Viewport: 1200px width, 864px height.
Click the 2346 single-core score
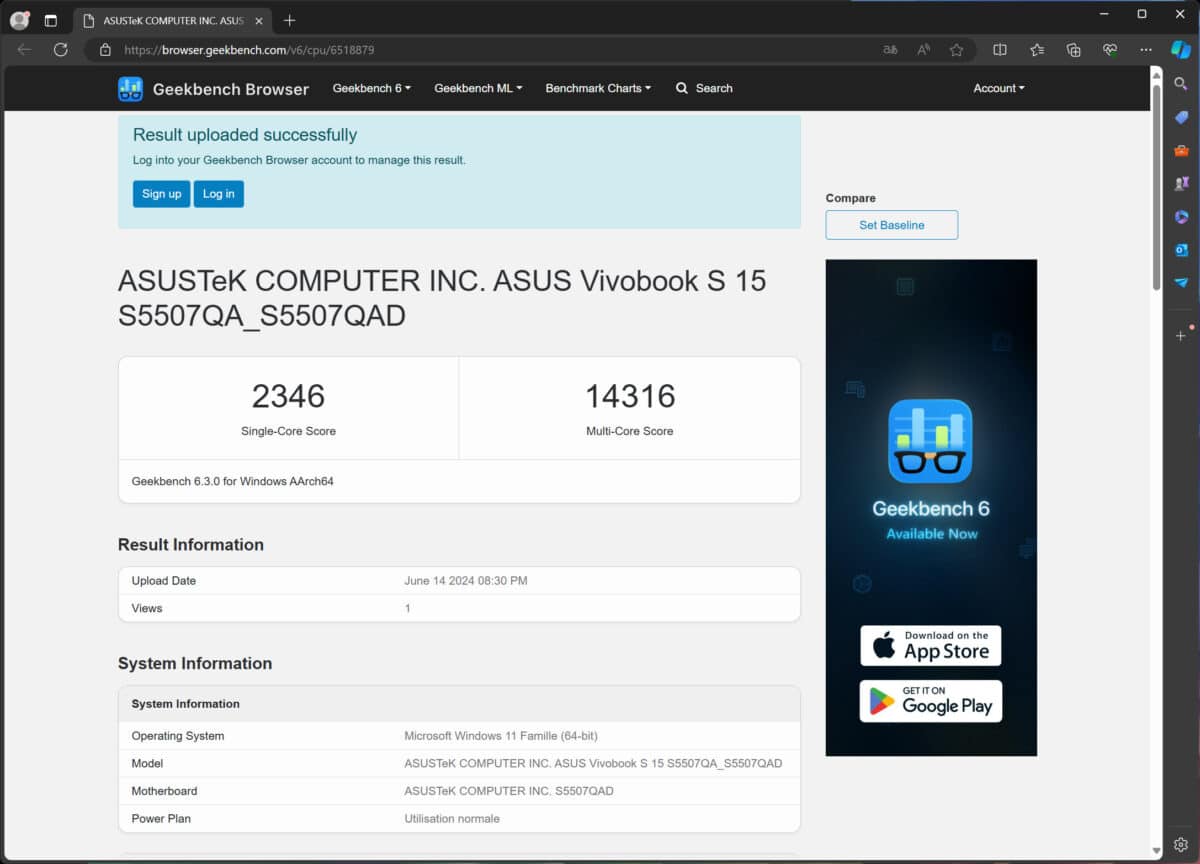pyautogui.click(x=288, y=396)
